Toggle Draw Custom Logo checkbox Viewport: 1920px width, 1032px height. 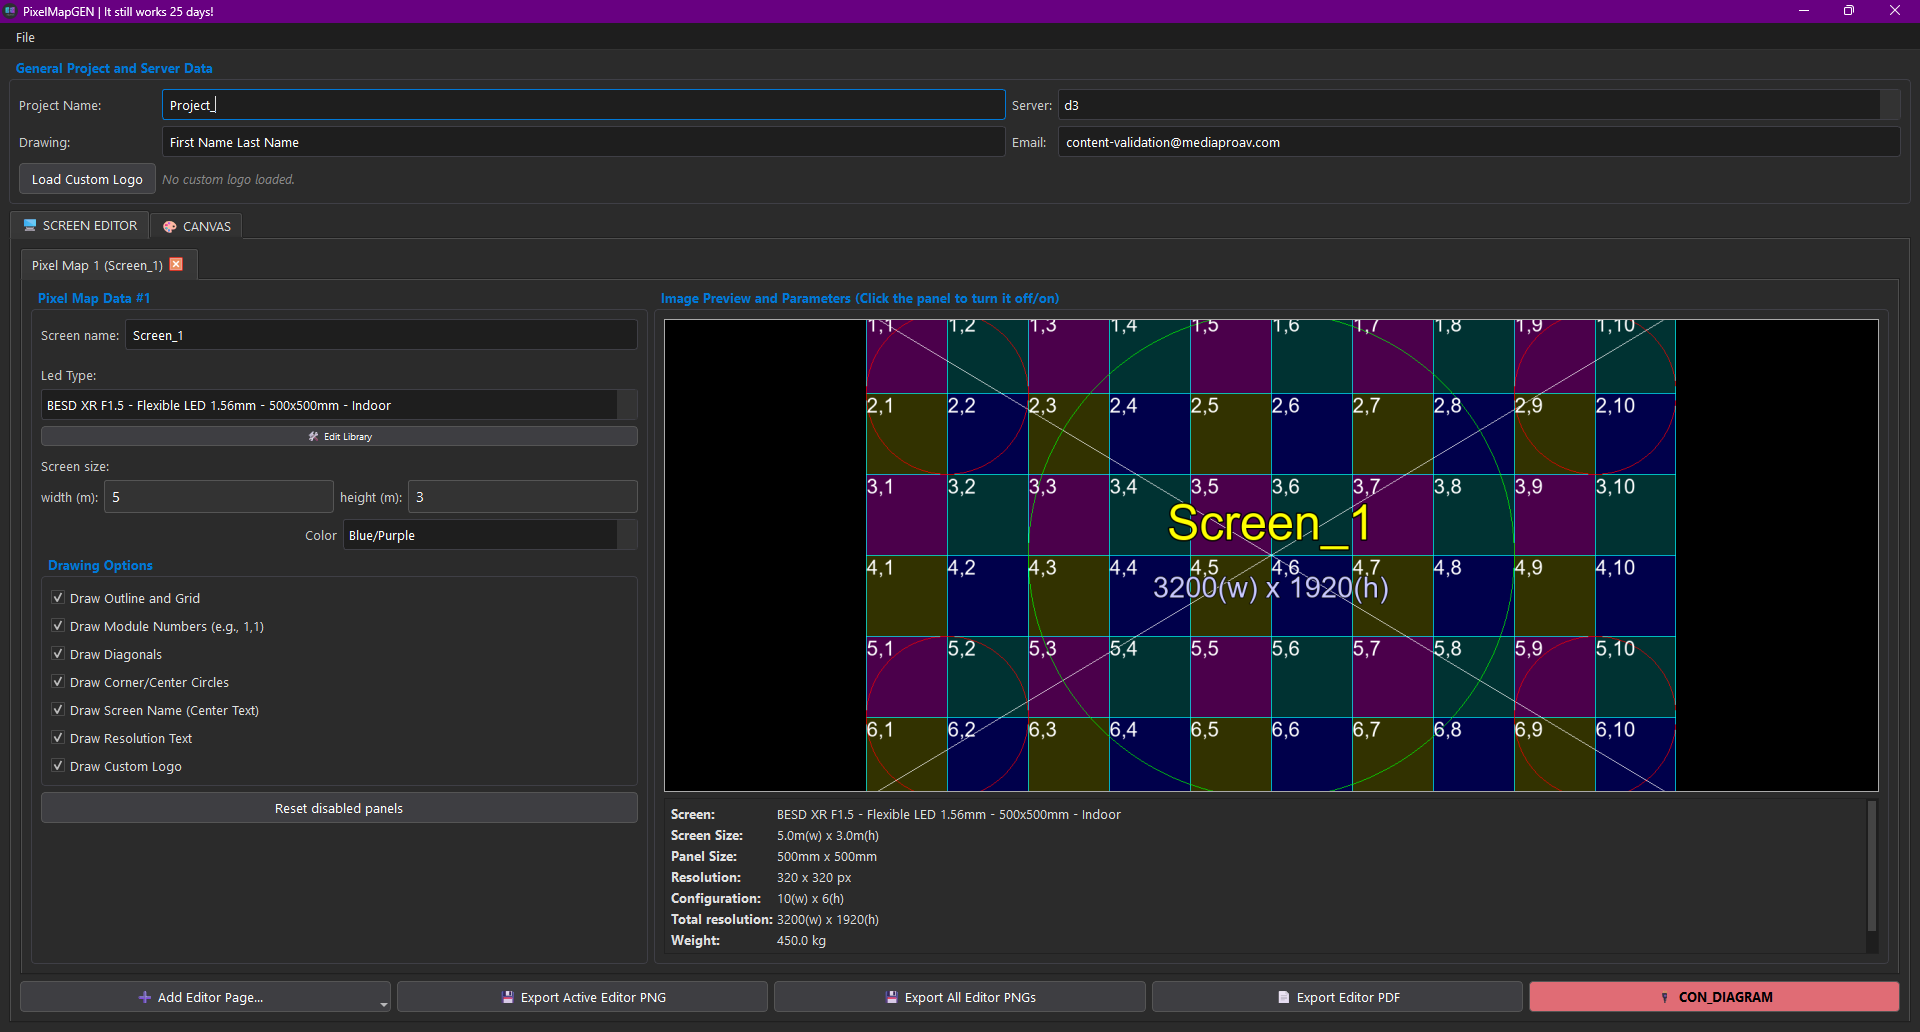tap(58, 766)
